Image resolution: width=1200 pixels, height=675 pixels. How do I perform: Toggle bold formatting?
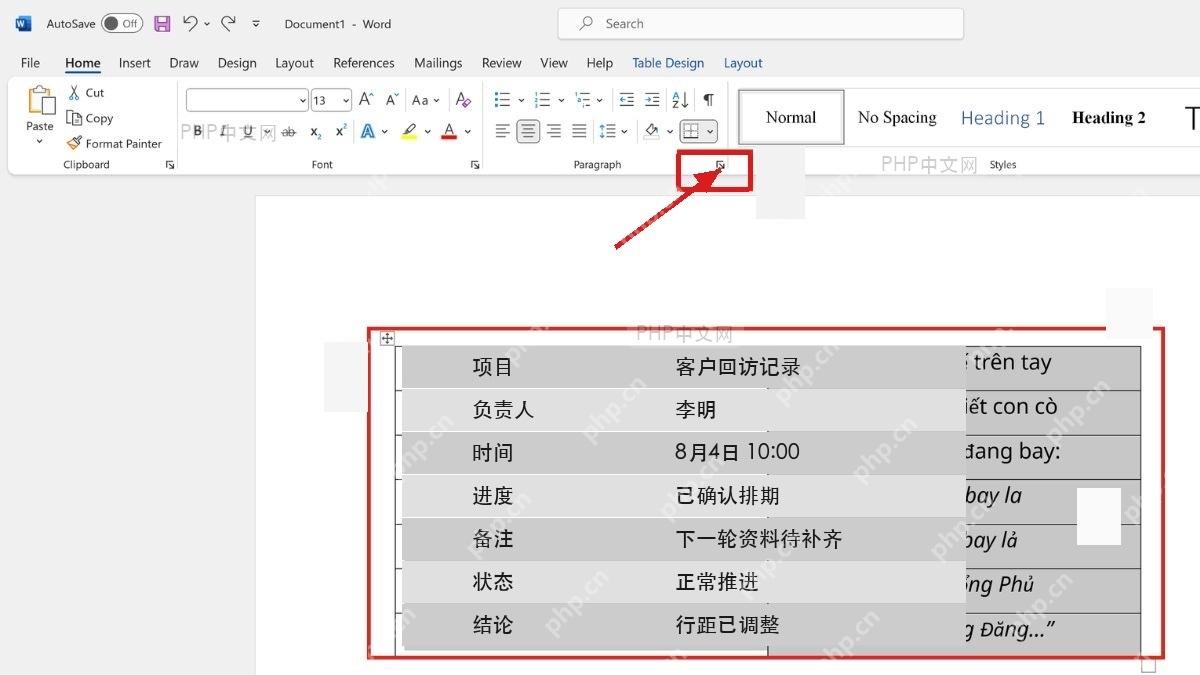click(x=198, y=131)
